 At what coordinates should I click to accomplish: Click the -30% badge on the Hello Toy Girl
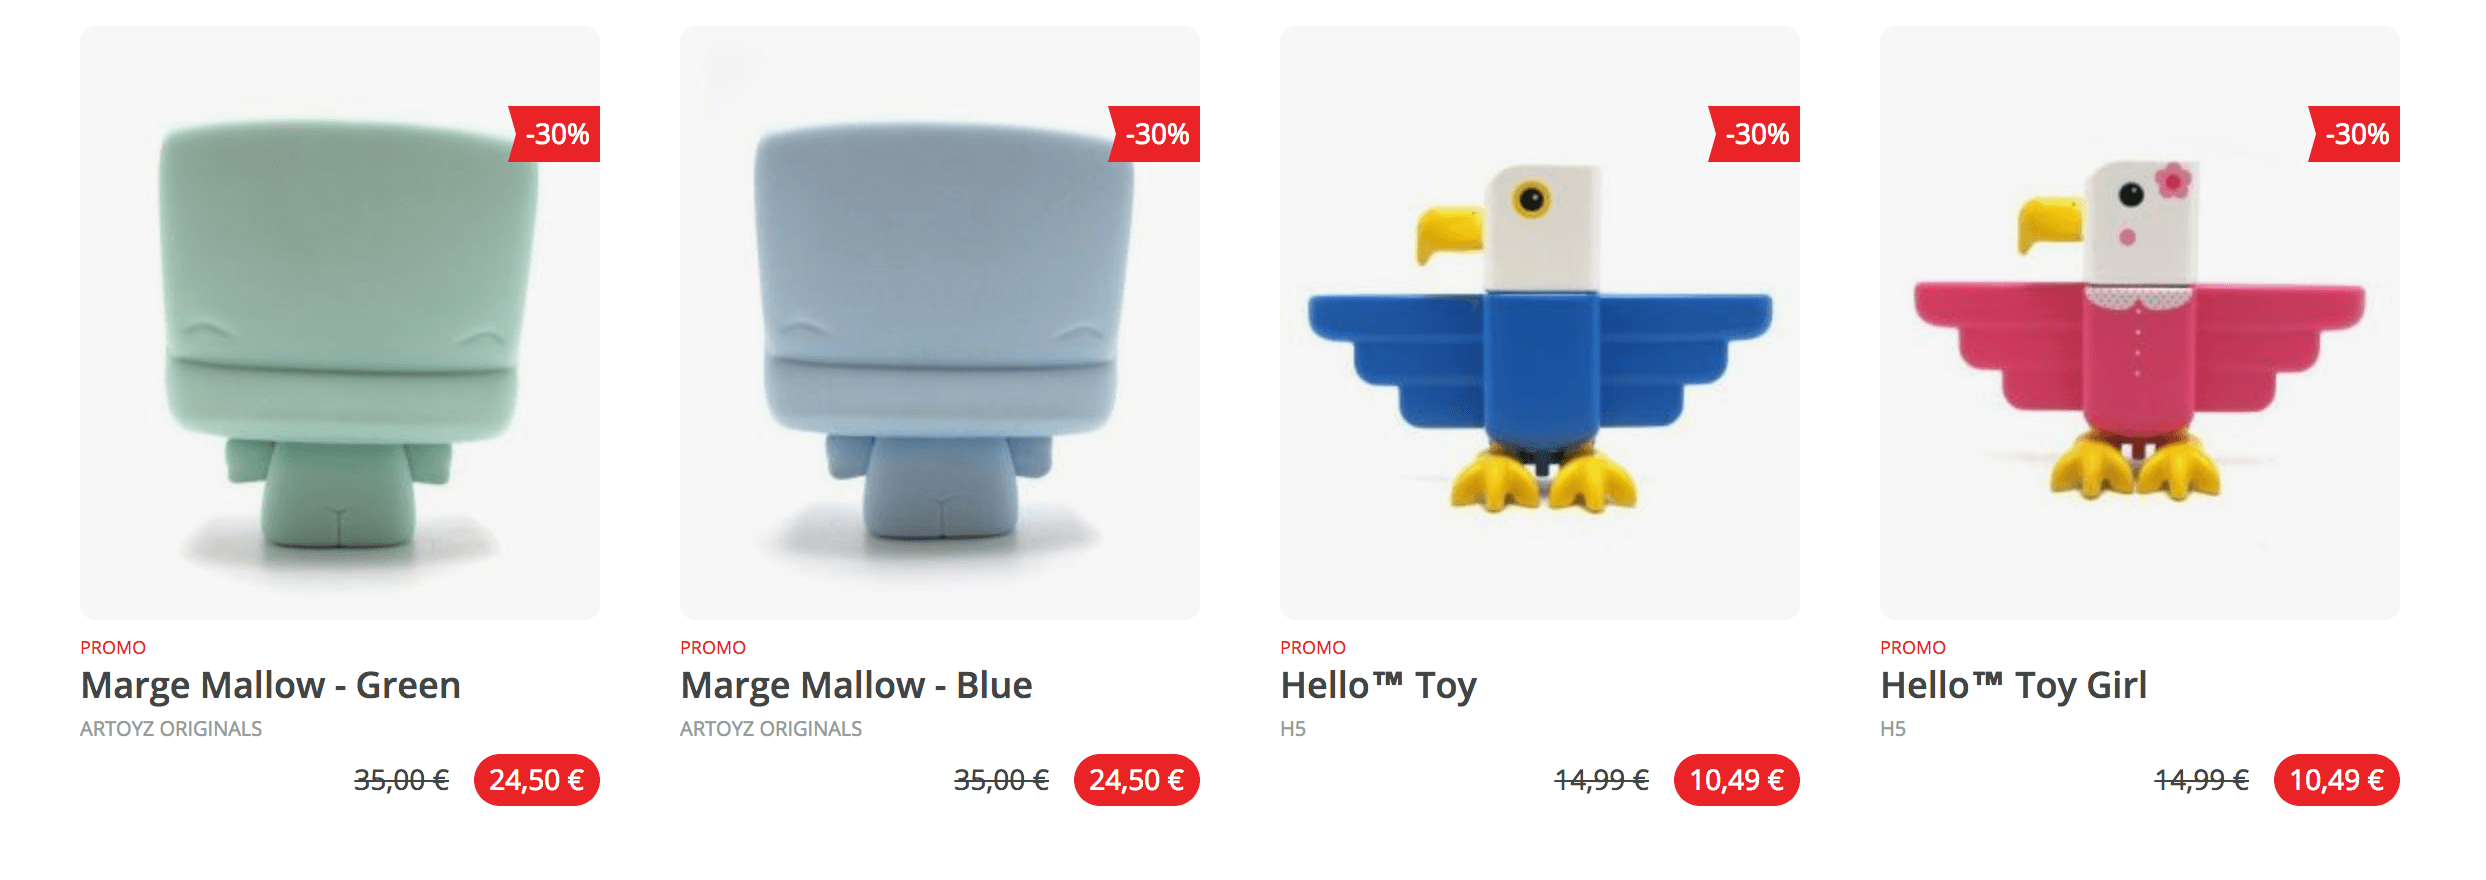2355,134
